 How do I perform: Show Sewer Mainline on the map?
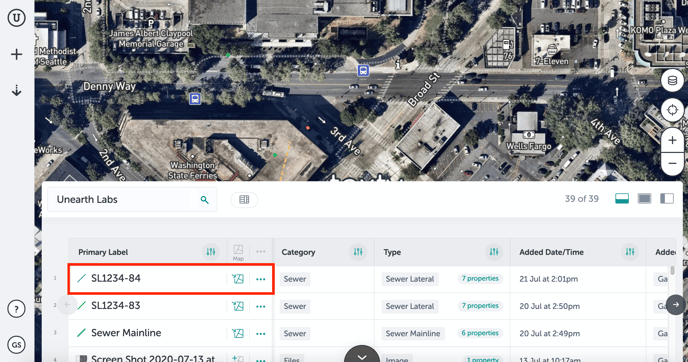coord(238,333)
